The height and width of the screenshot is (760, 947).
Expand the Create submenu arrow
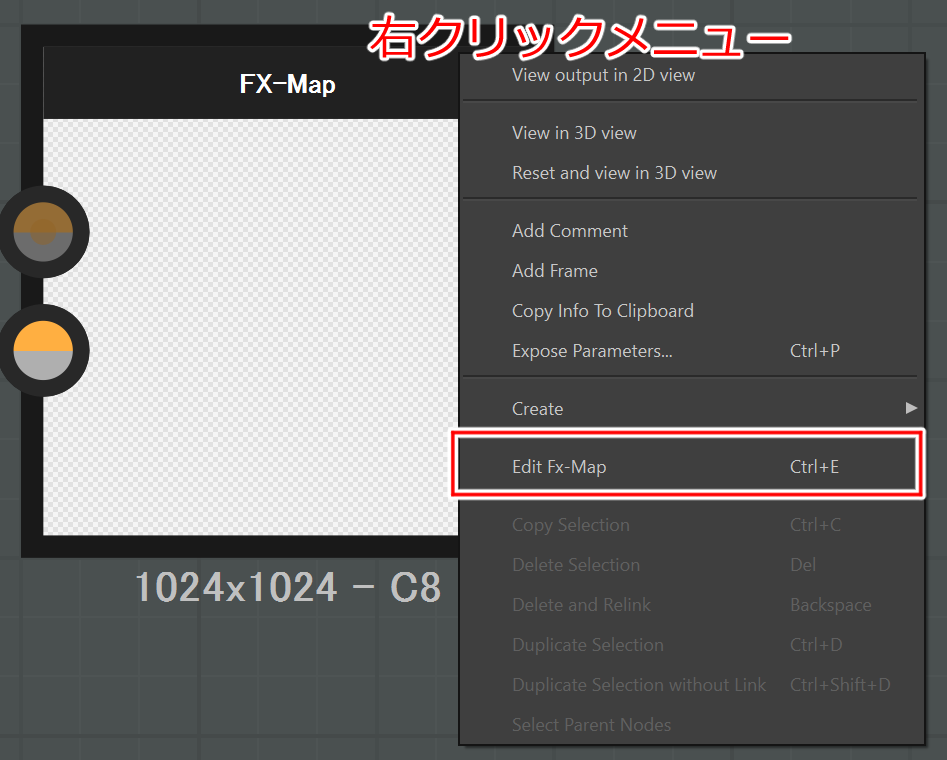(911, 408)
